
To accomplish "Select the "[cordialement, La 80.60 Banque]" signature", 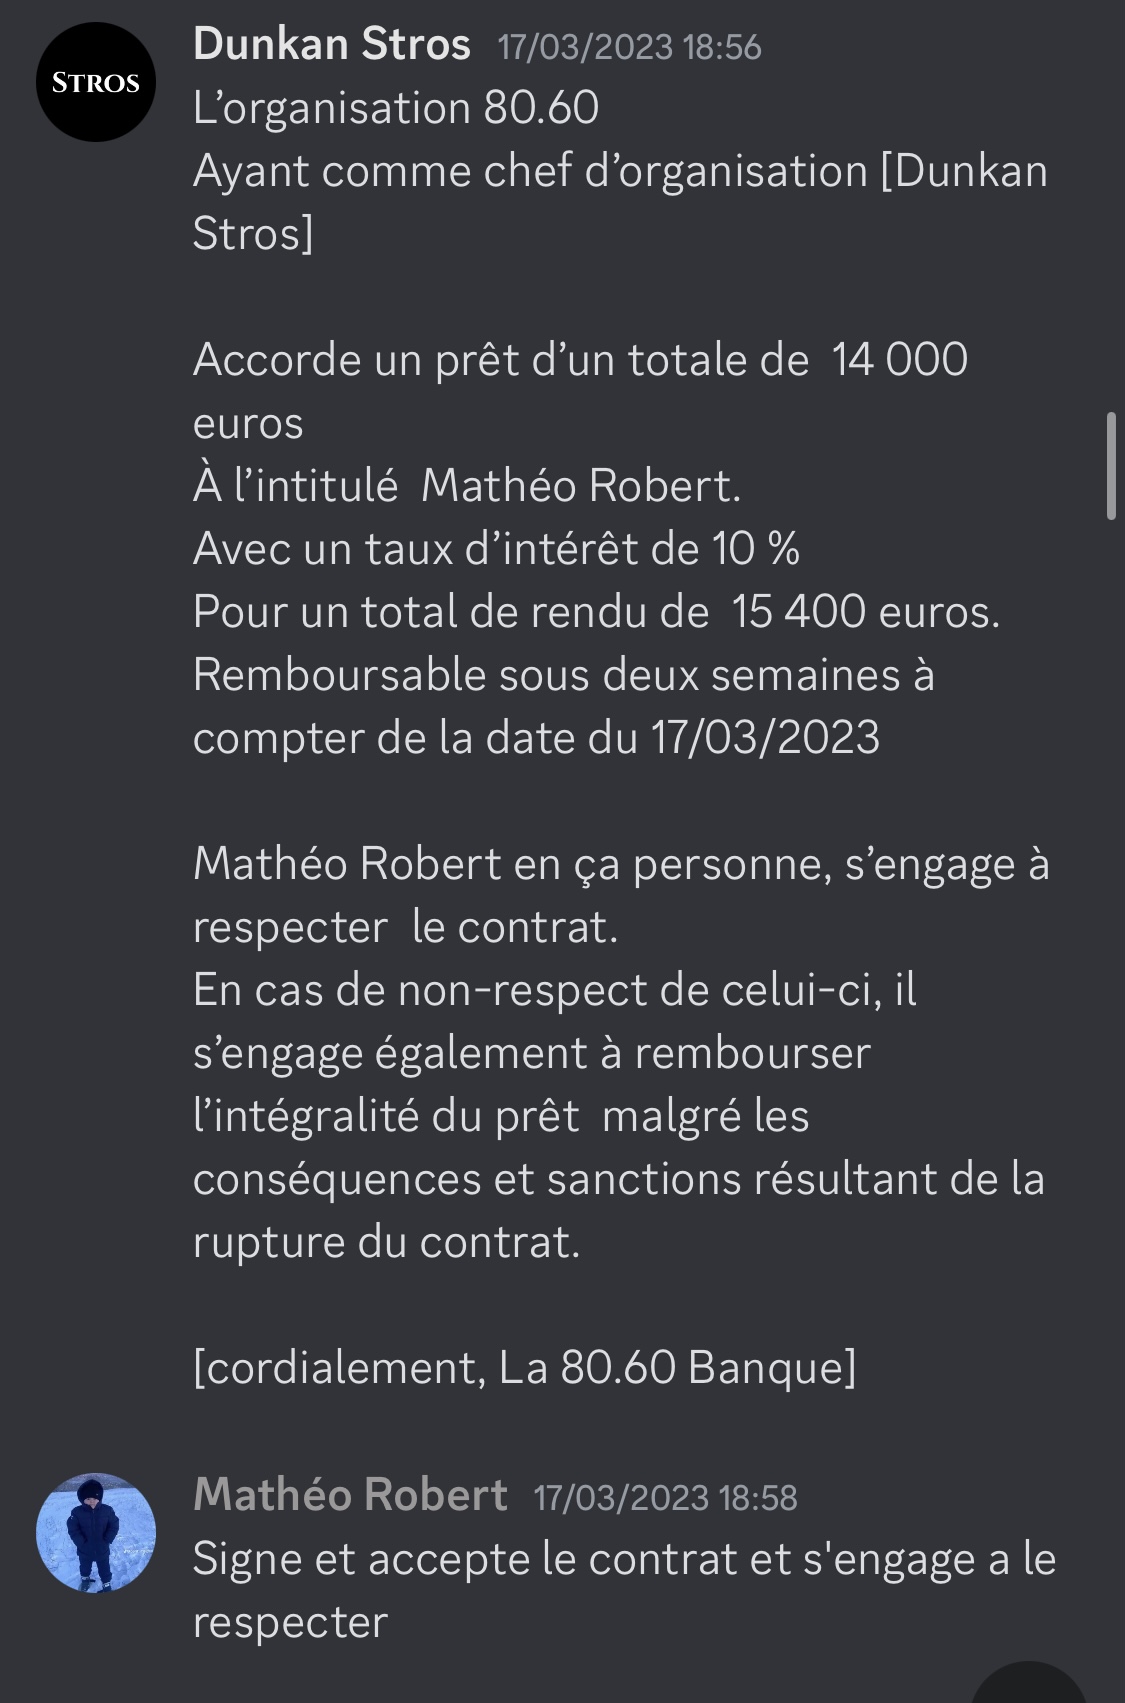I will click(x=524, y=1368).
